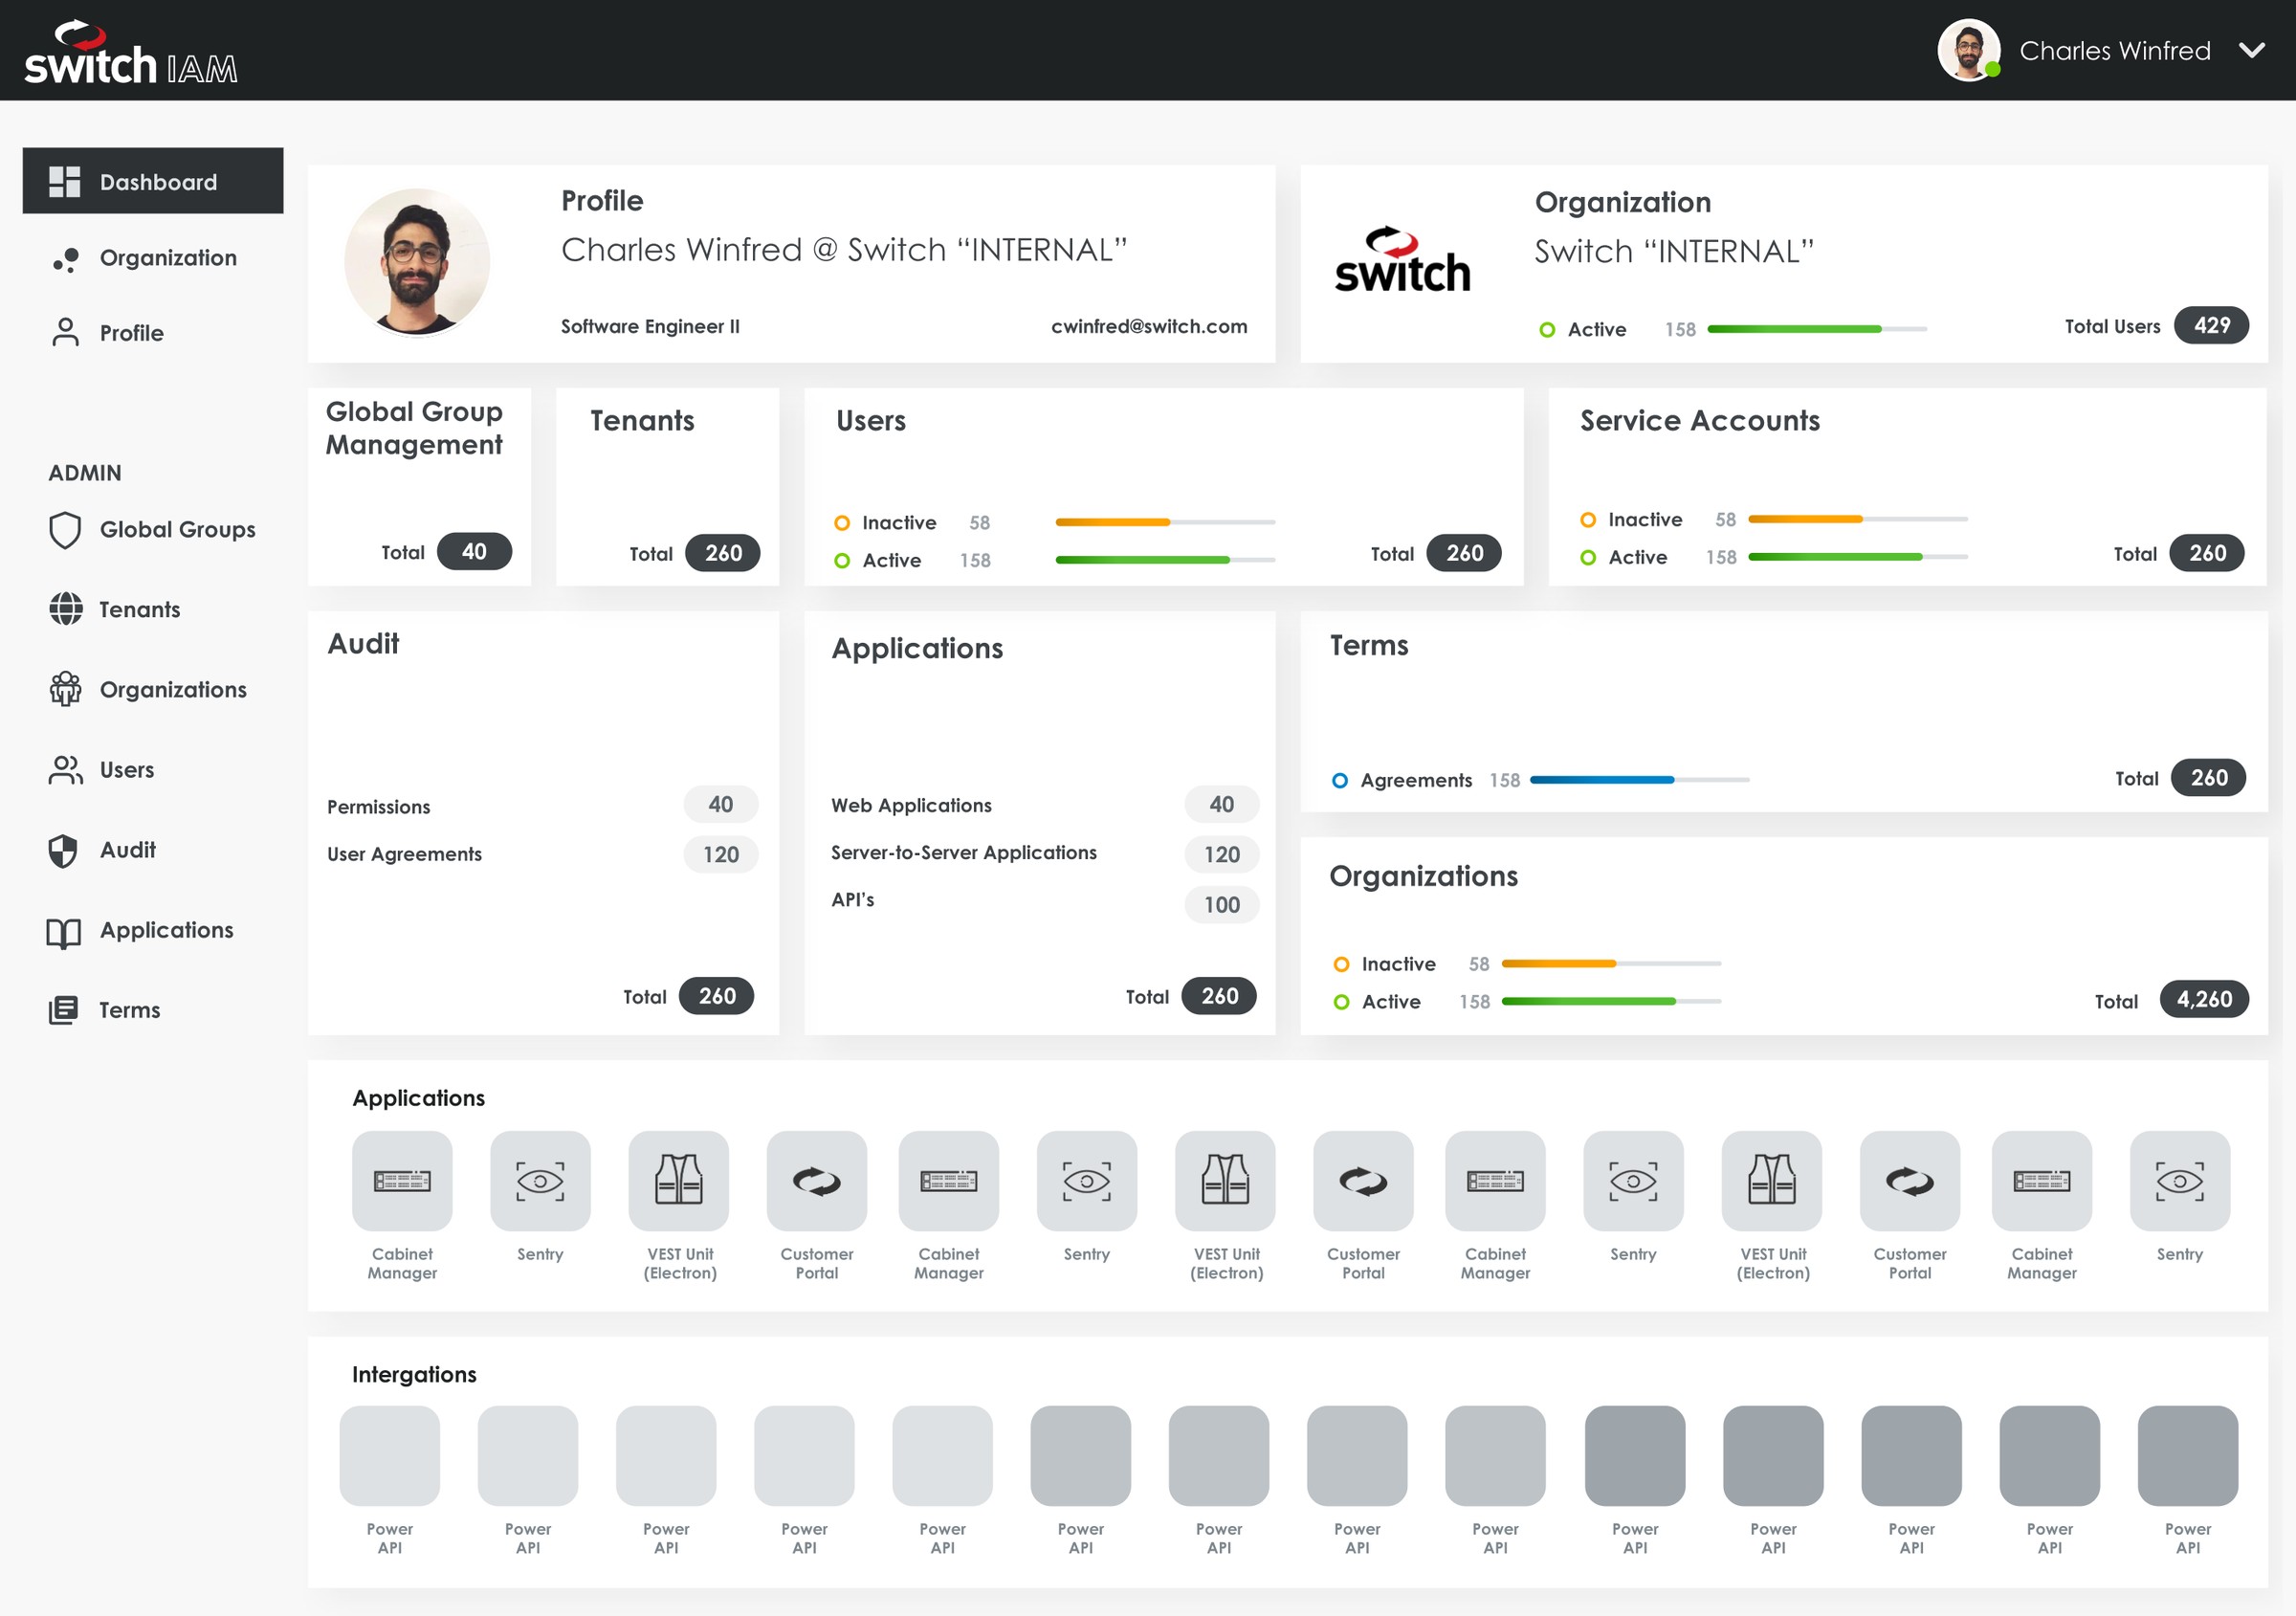2296x1616 pixels.
Task: Go to Users in the admin menu
Action: point(126,770)
